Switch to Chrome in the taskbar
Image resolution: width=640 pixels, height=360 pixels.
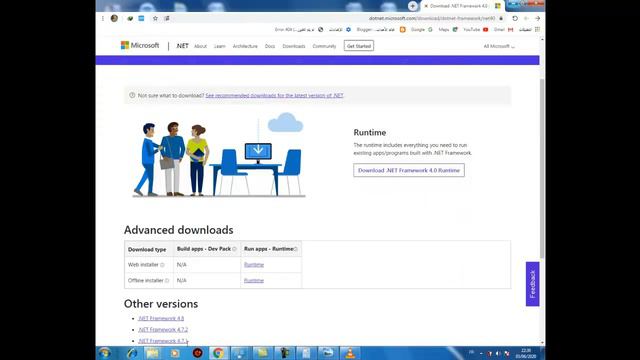(218, 353)
